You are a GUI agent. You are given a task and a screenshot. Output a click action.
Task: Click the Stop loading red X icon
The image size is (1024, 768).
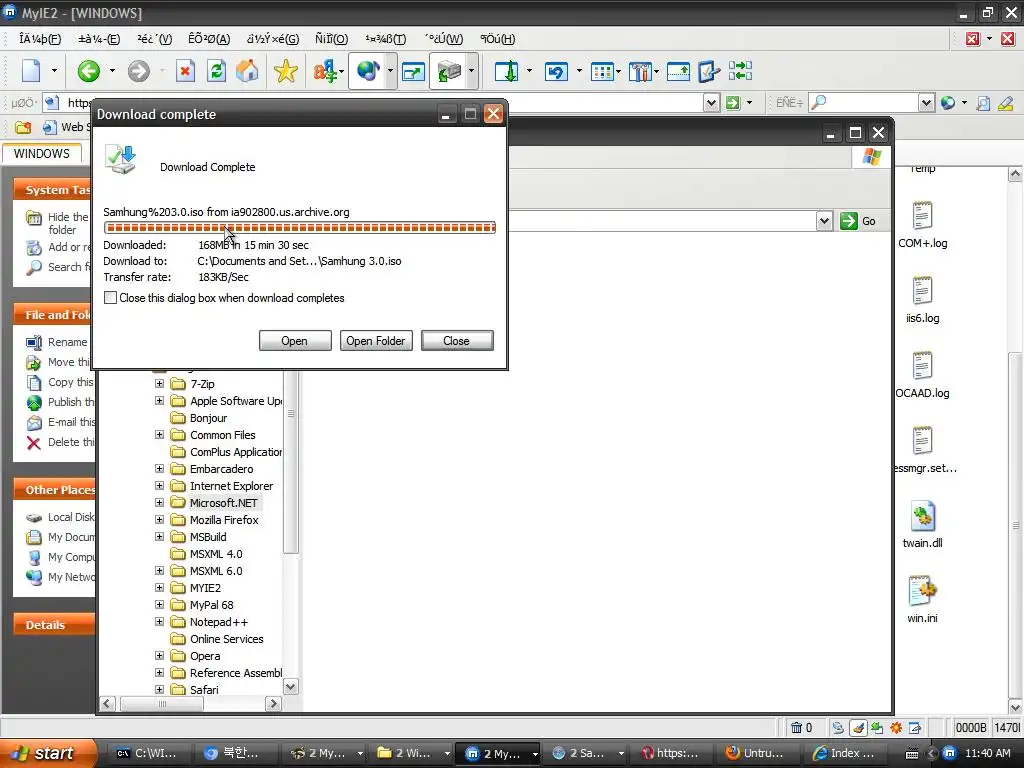185,71
